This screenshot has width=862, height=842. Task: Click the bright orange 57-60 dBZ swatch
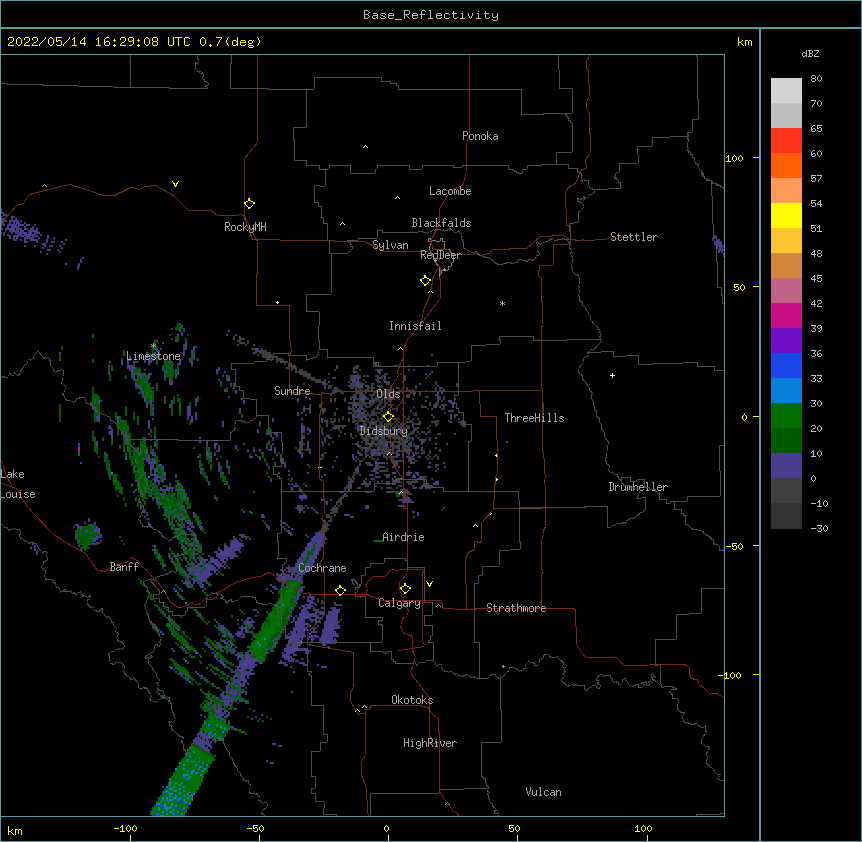click(786, 165)
